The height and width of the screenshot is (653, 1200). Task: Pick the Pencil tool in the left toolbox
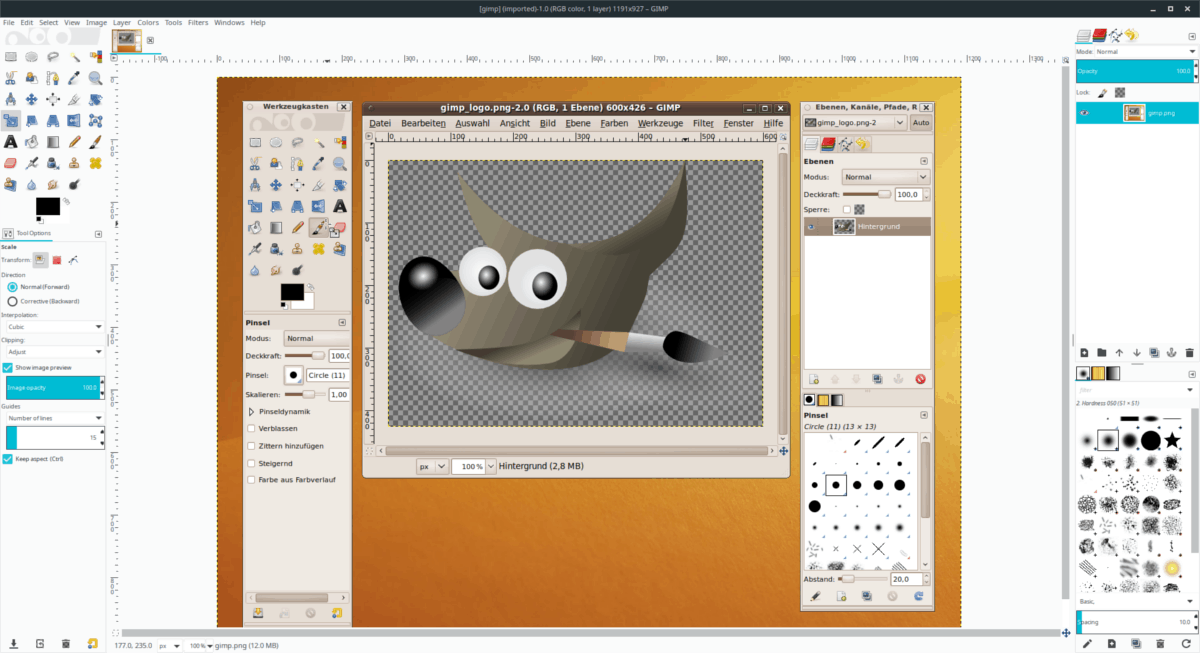click(x=74, y=141)
